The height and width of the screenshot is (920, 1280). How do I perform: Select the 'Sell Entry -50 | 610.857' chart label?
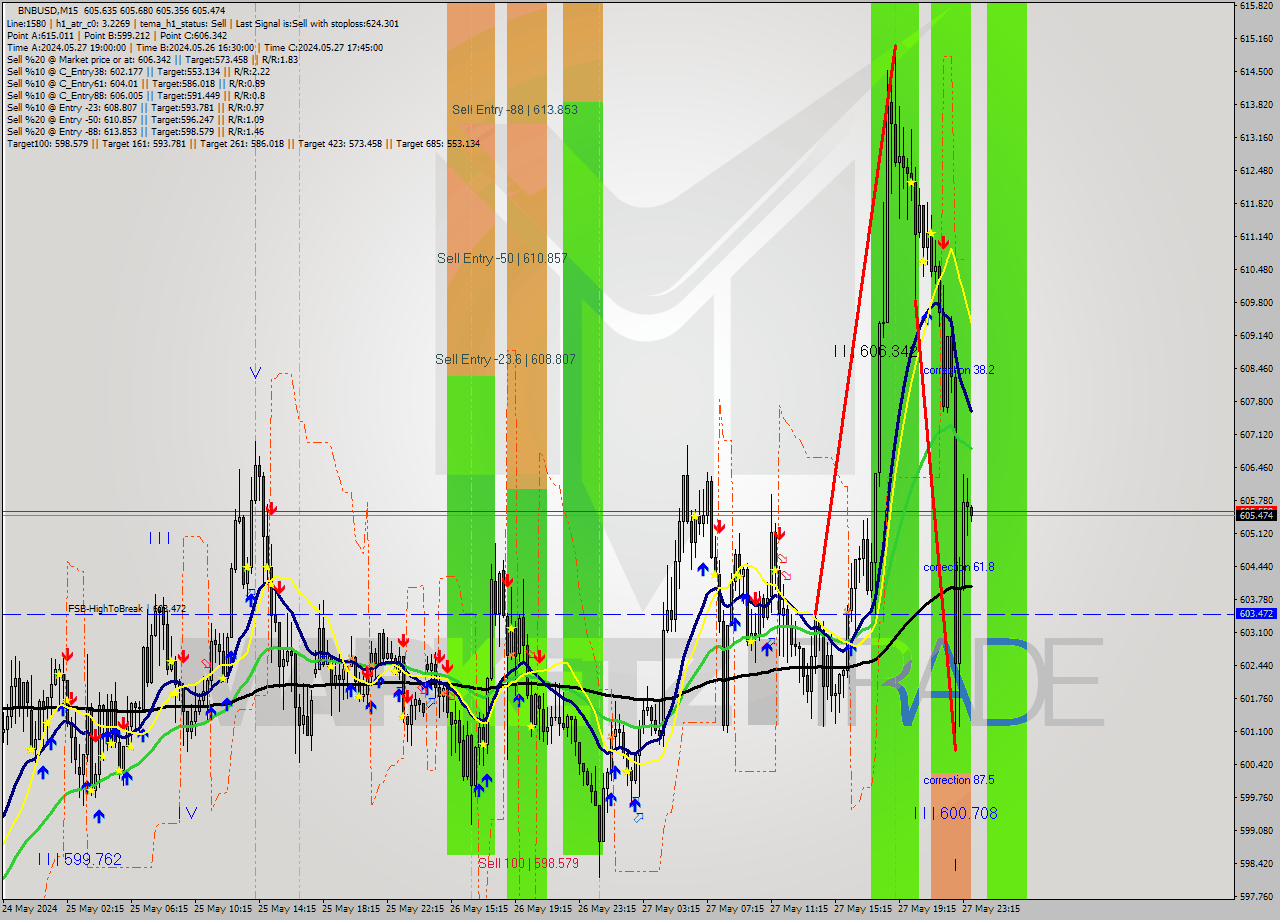click(502, 258)
